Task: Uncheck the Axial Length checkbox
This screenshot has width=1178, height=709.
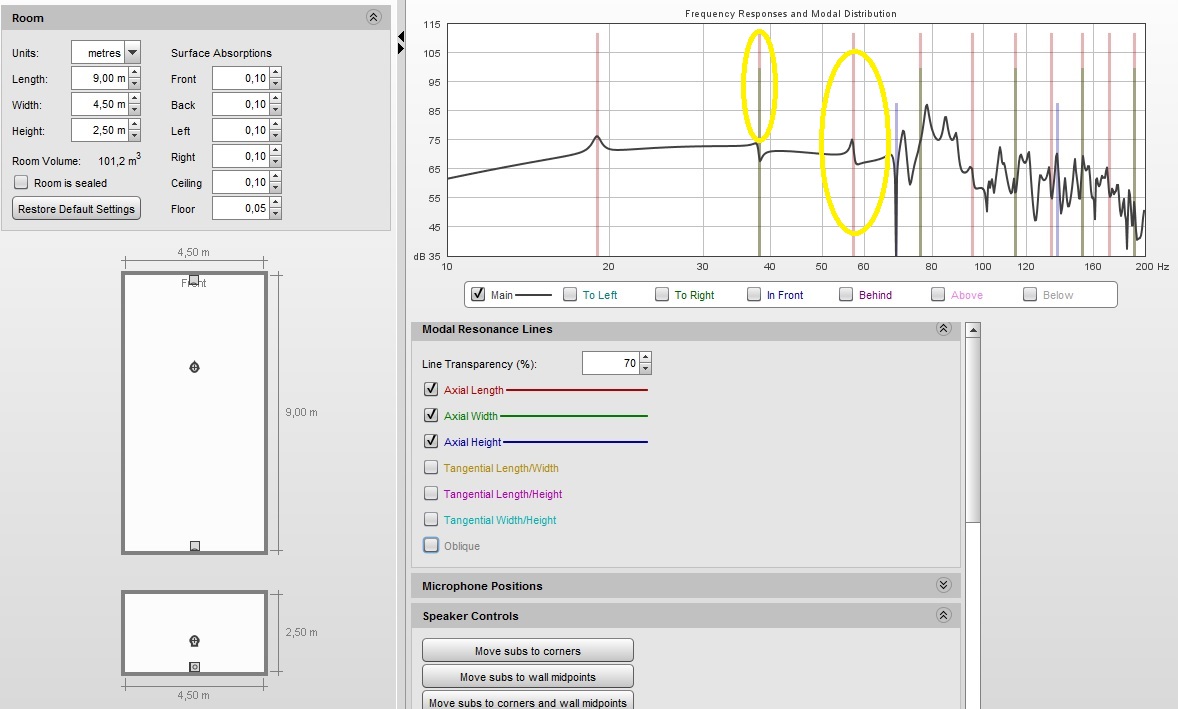Action: click(430, 389)
